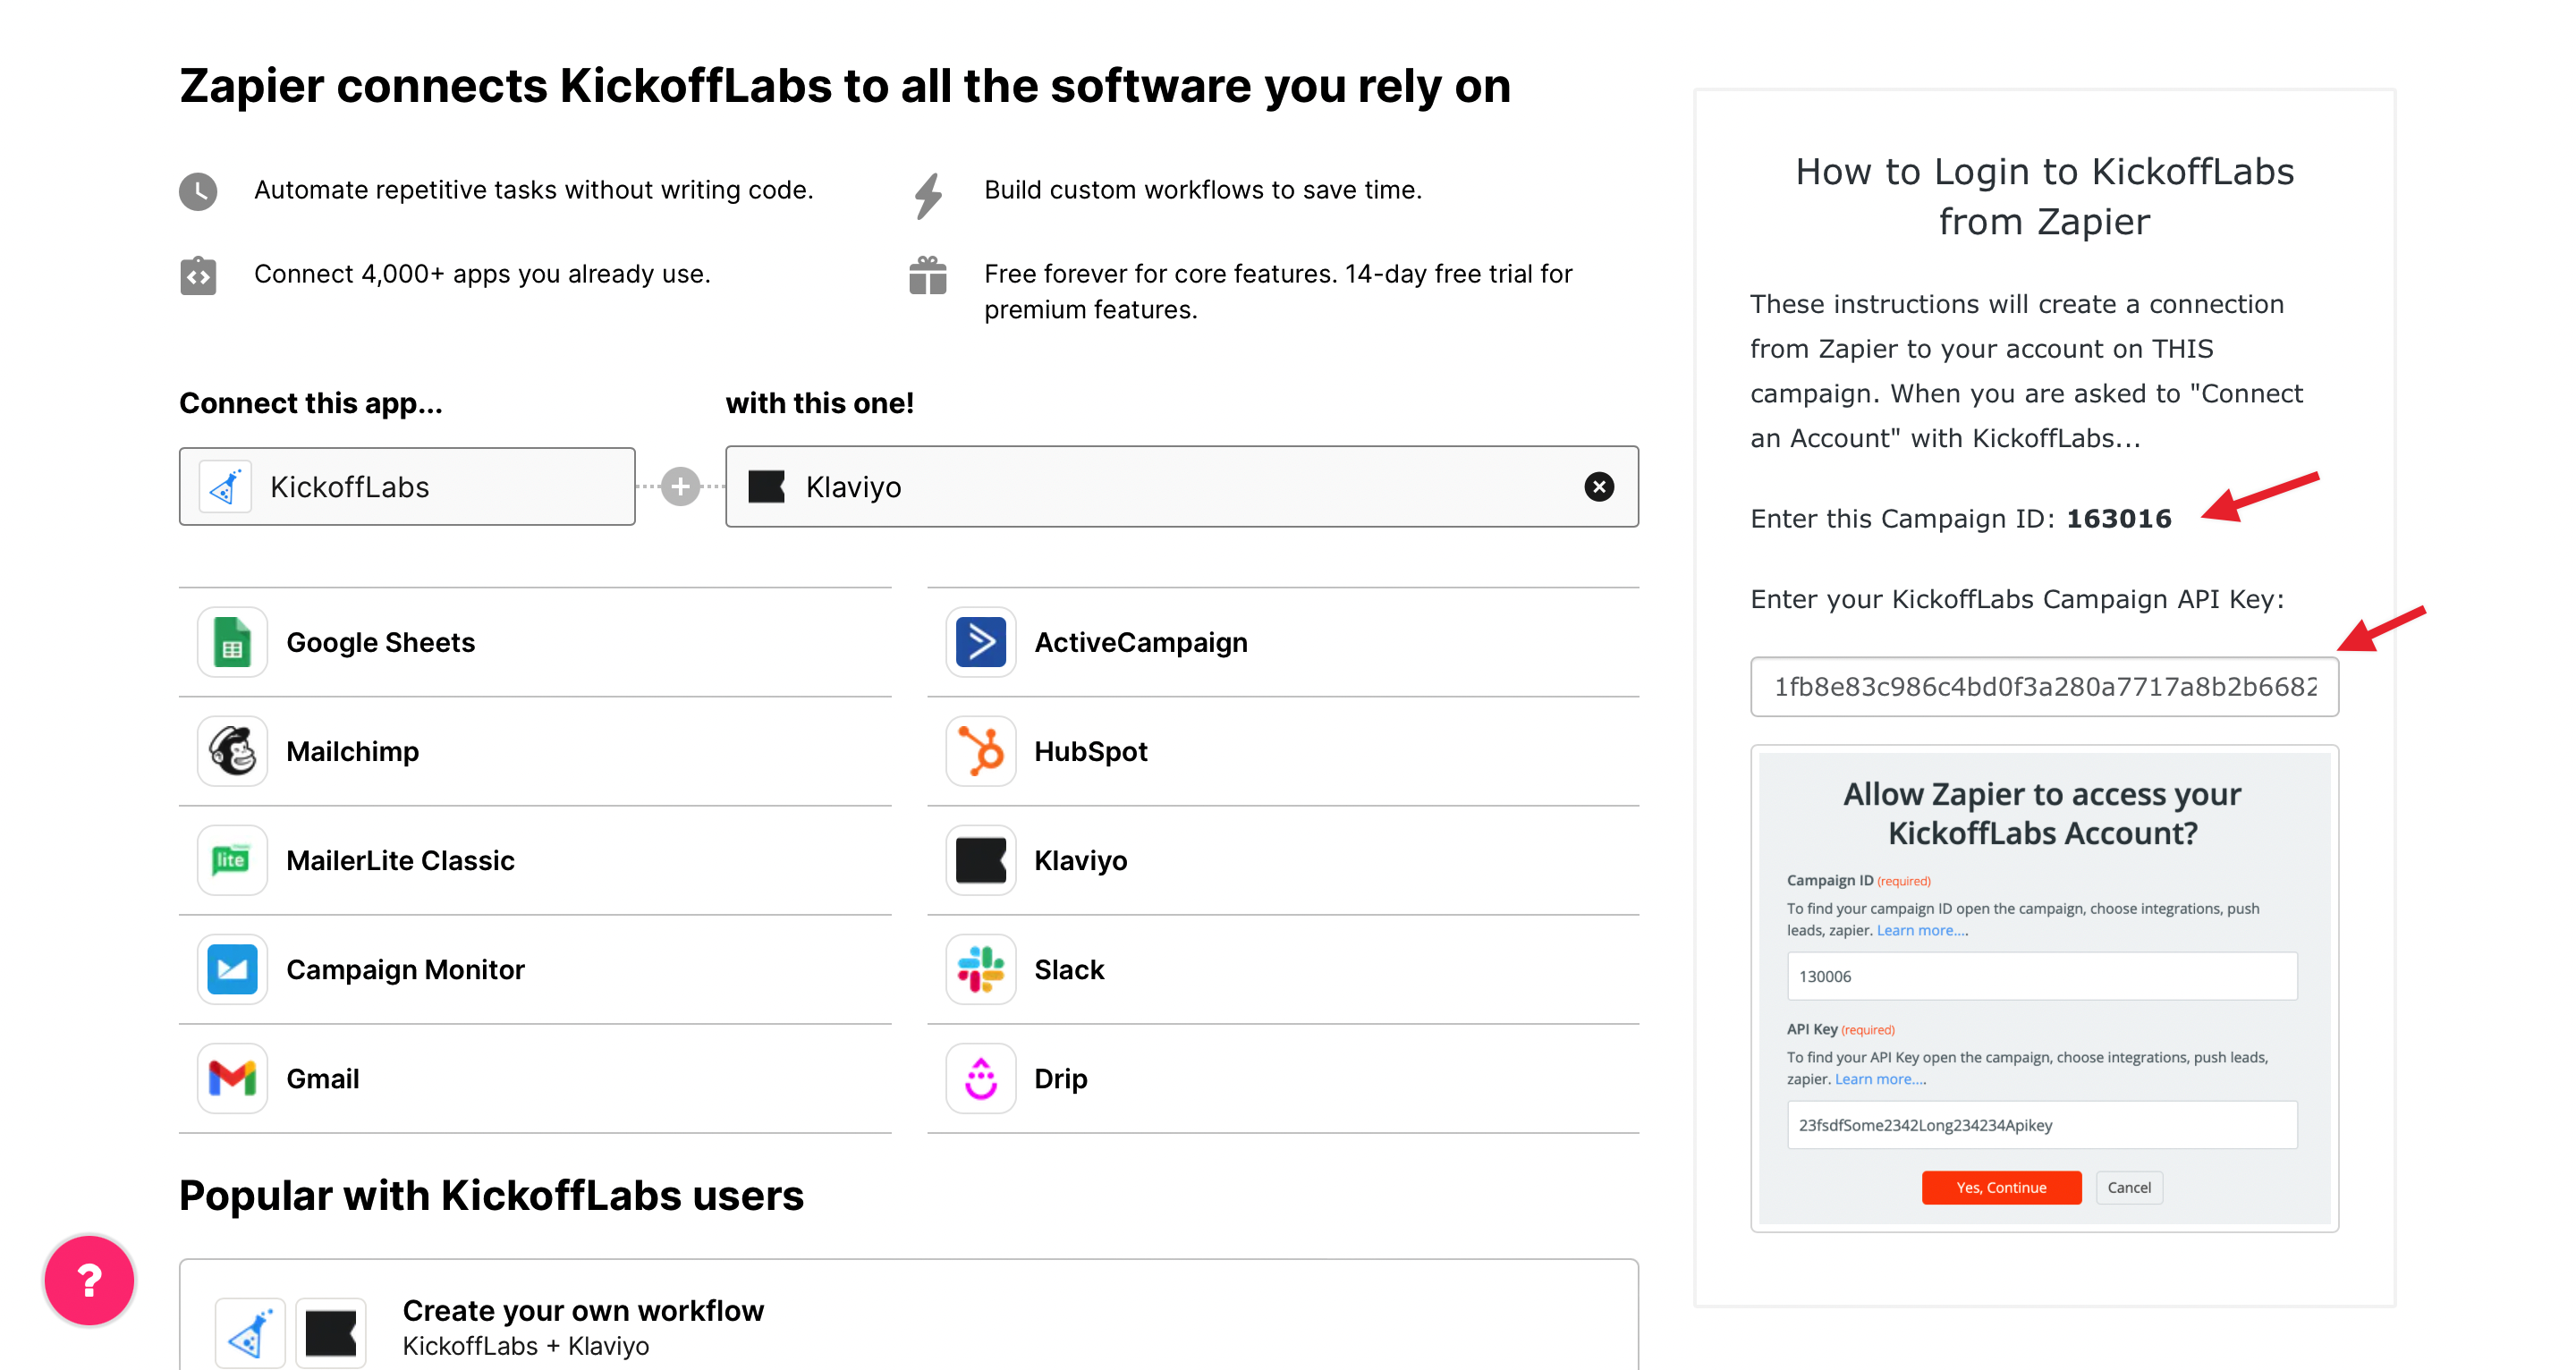The image size is (2576, 1370).
Task: Click the API Key field in Zapier dialog
Action: point(2042,1125)
